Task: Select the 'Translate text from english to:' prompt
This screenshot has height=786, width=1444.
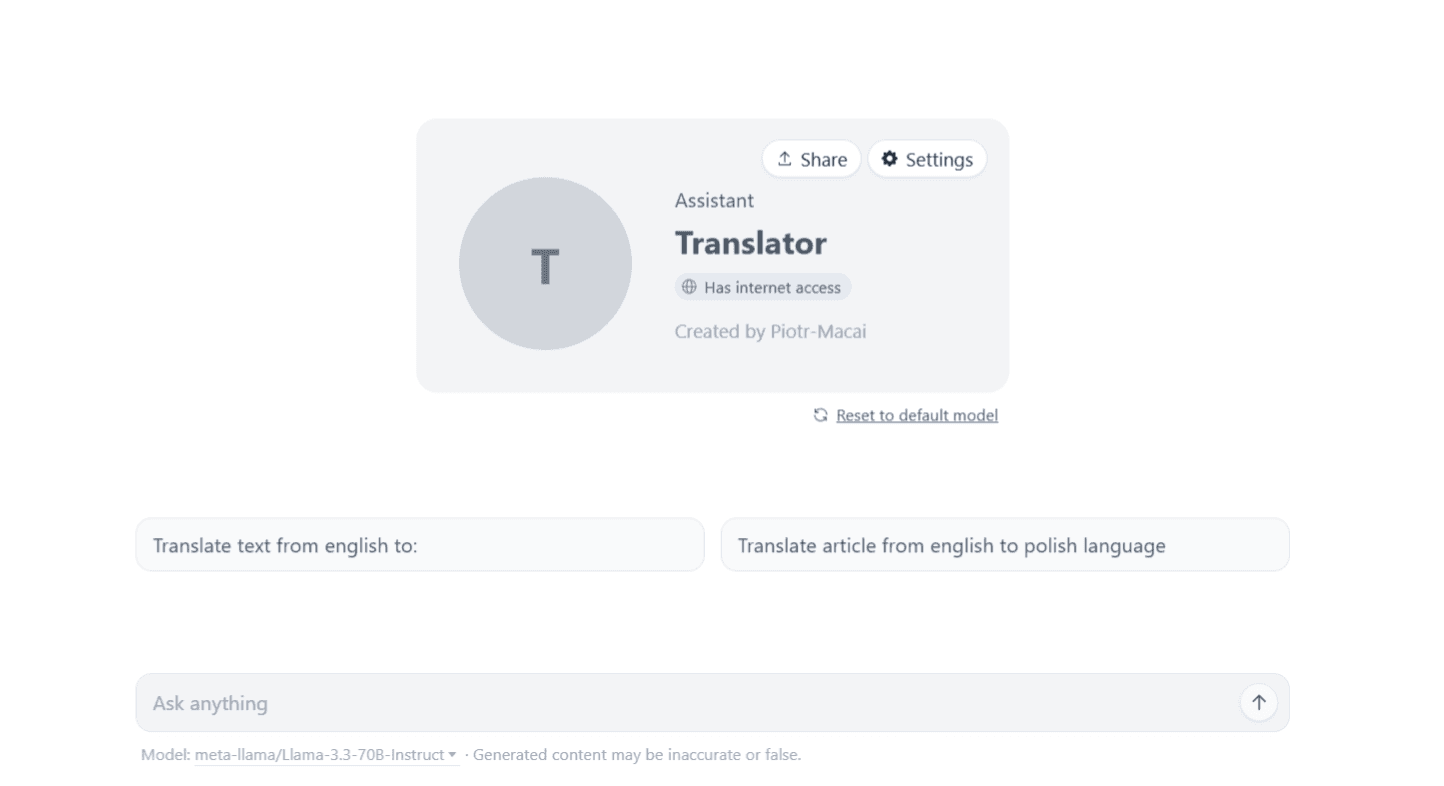Action: tap(420, 545)
